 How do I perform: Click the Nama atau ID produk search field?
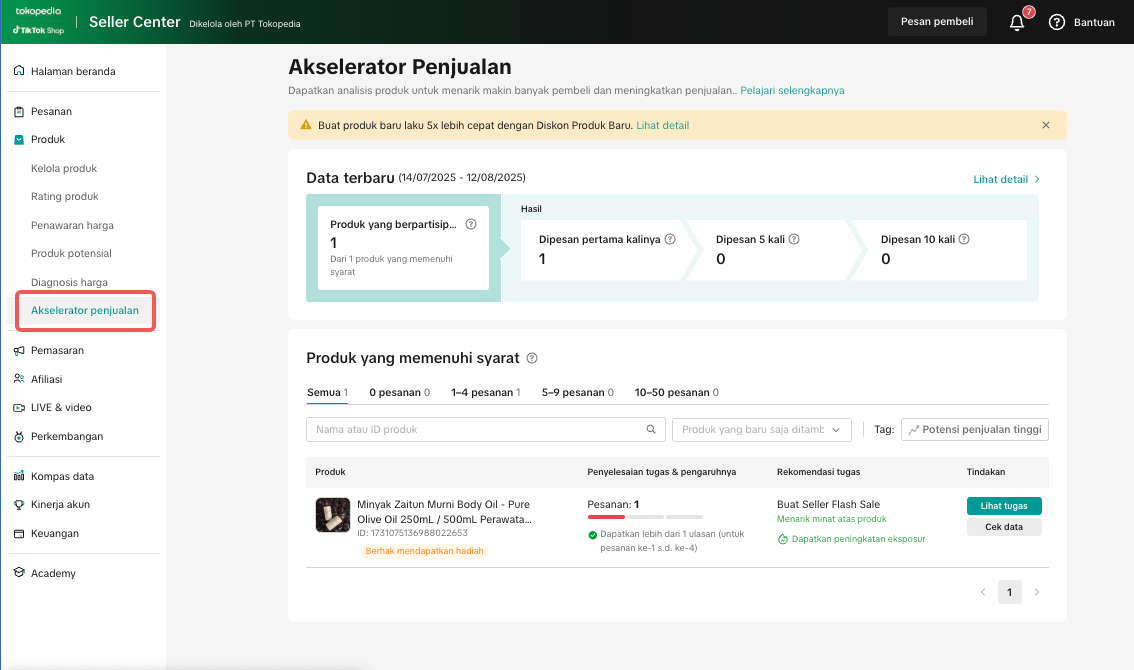click(x=475, y=429)
